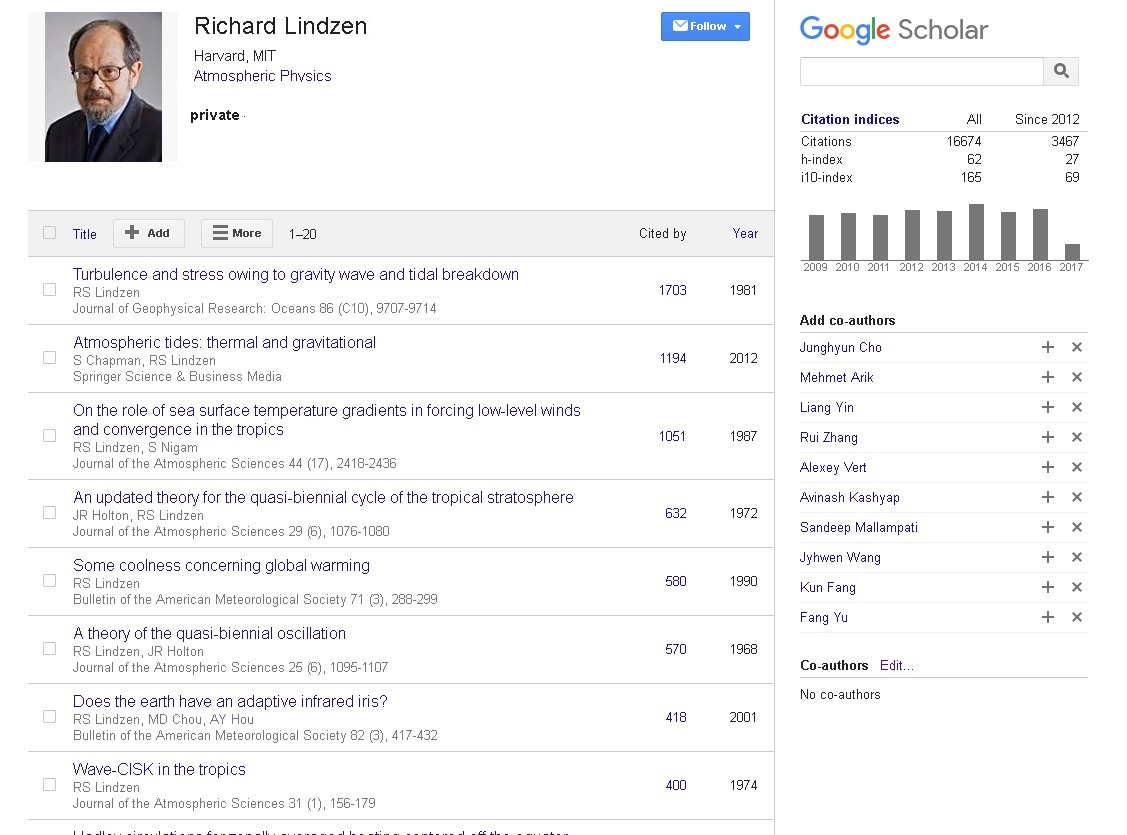Open the More actions menu
1127x835 pixels.
tap(237, 234)
